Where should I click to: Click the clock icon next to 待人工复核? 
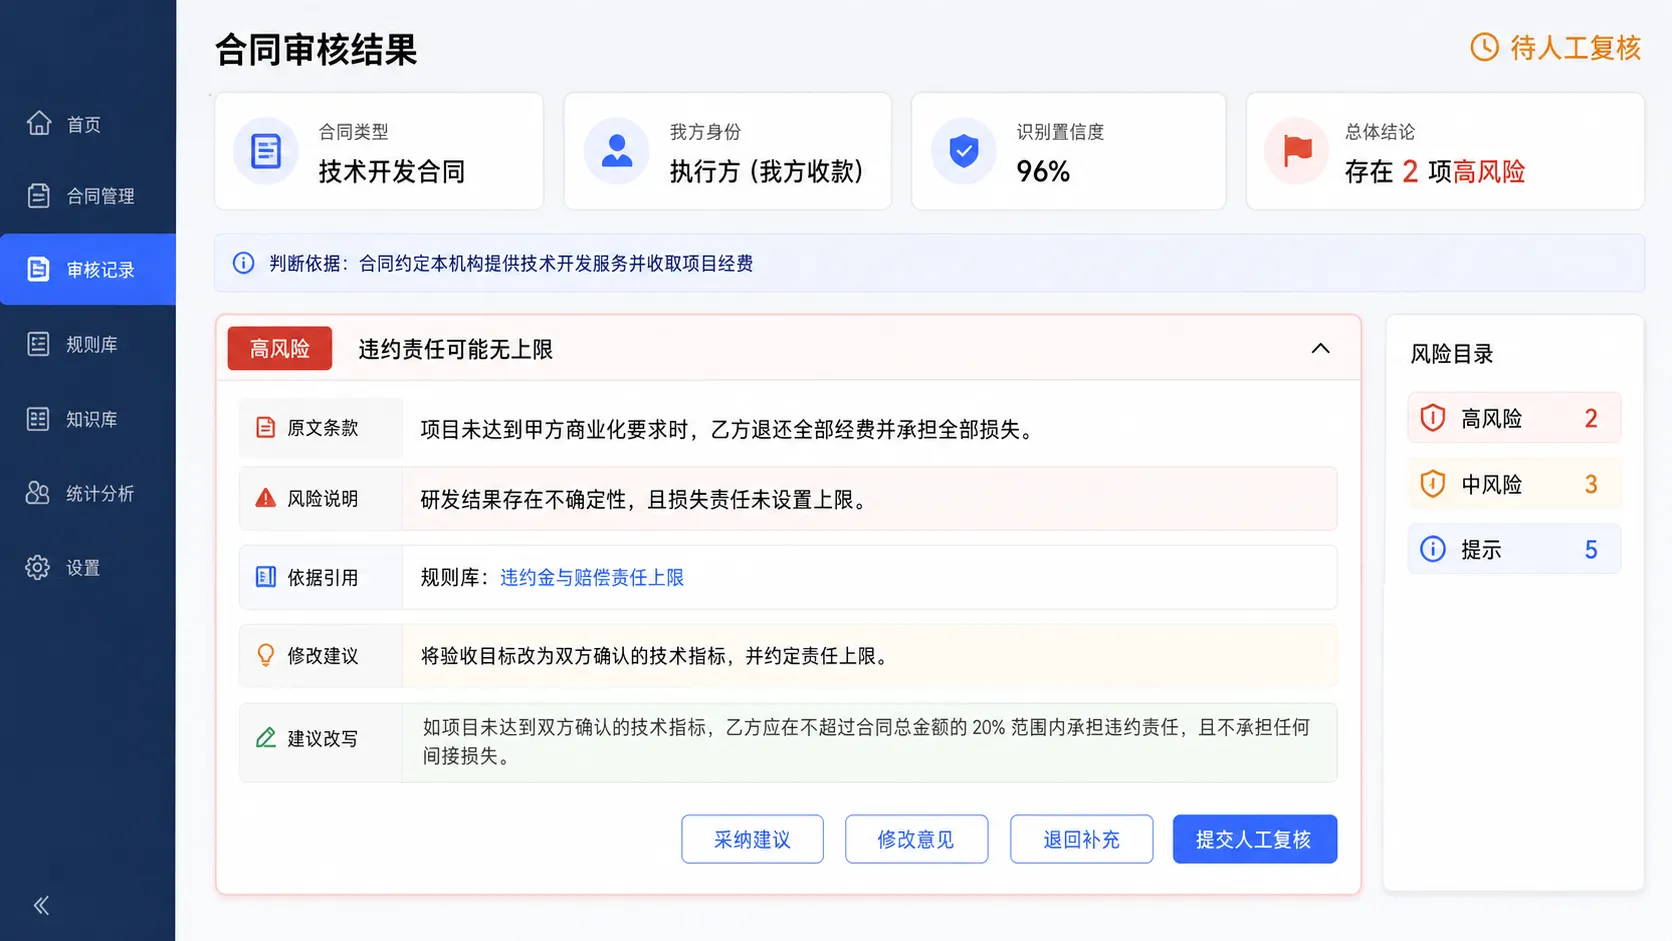[1484, 47]
